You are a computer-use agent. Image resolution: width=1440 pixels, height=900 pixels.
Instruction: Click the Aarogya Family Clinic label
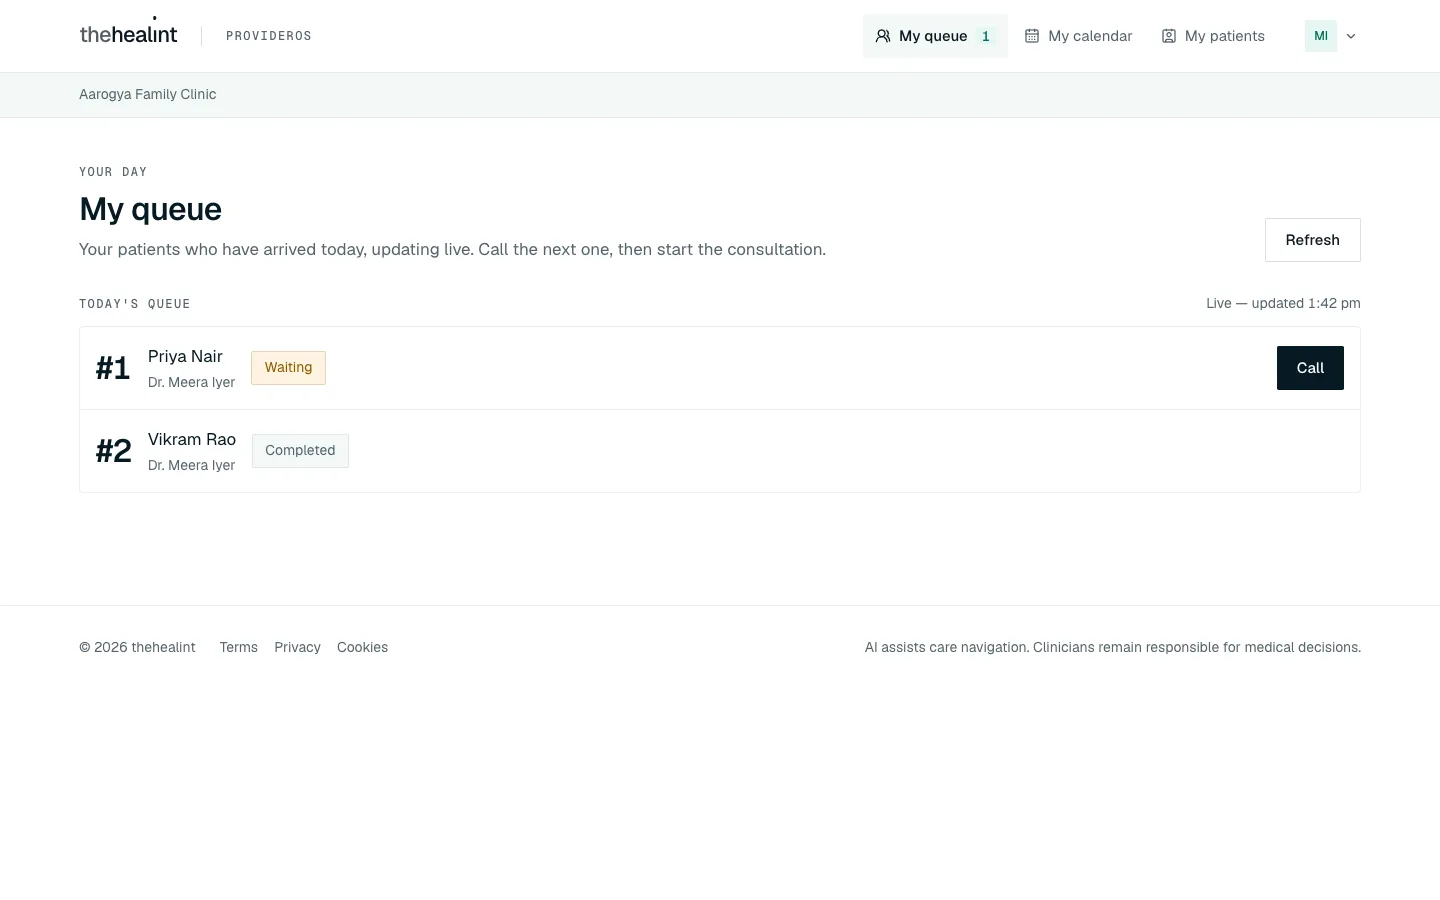[x=148, y=94]
